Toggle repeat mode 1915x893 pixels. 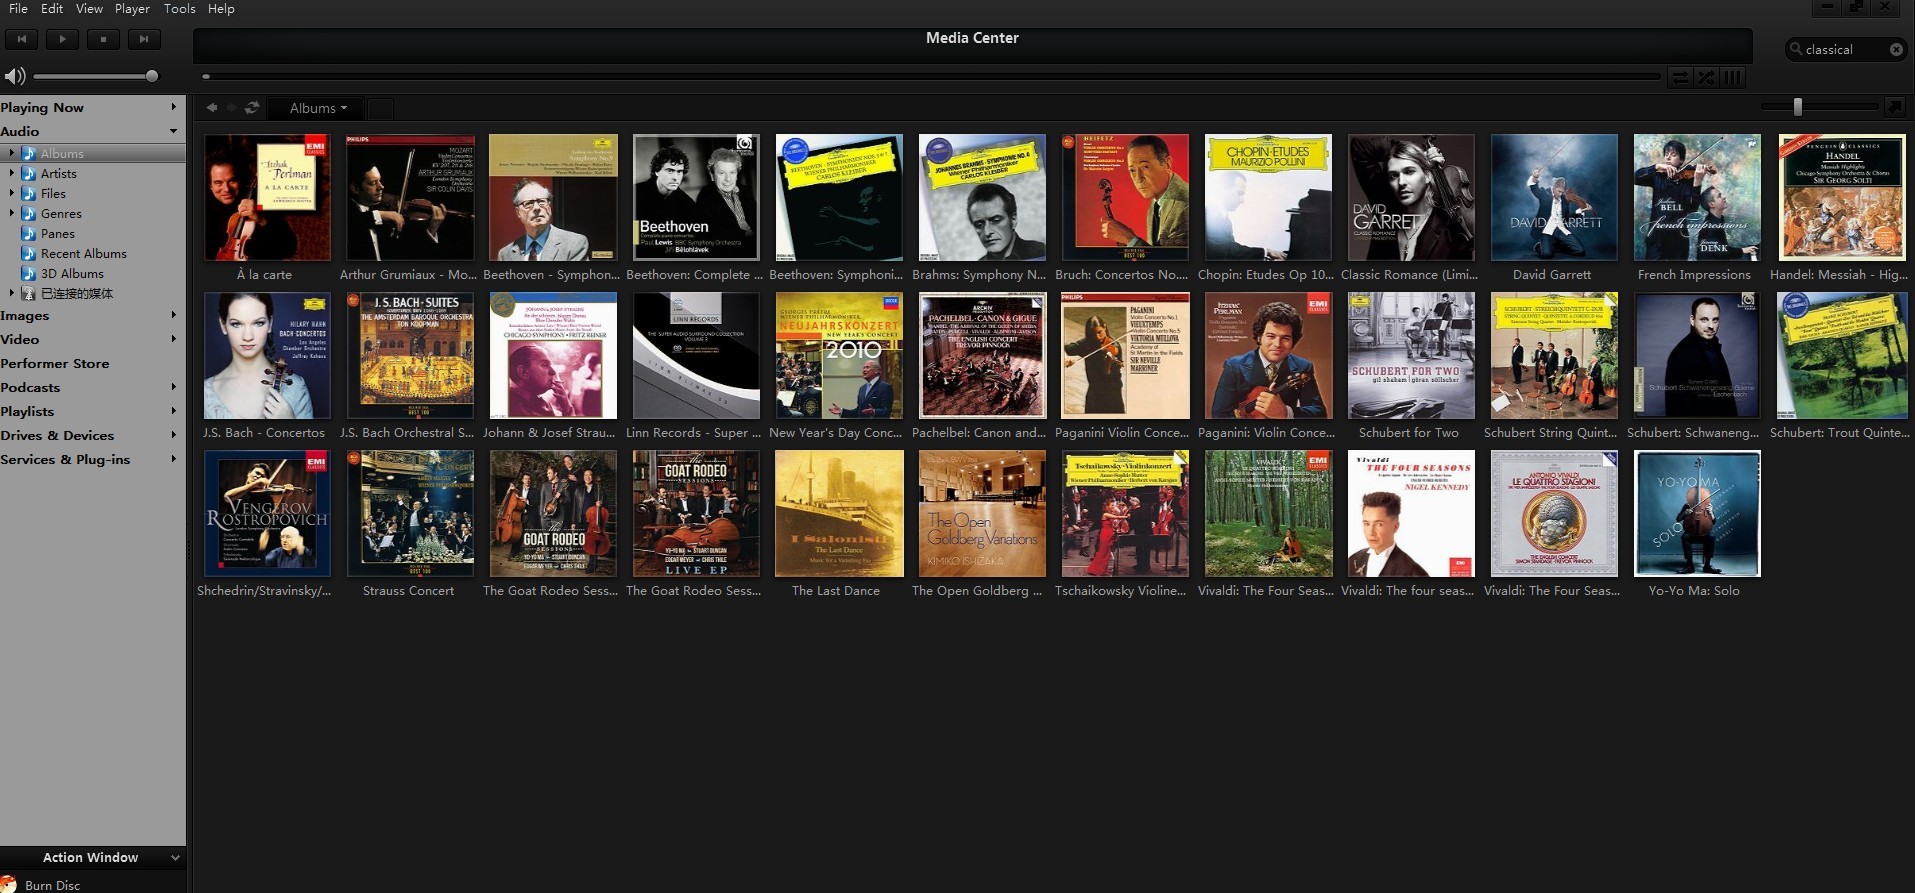(1680, 77)
